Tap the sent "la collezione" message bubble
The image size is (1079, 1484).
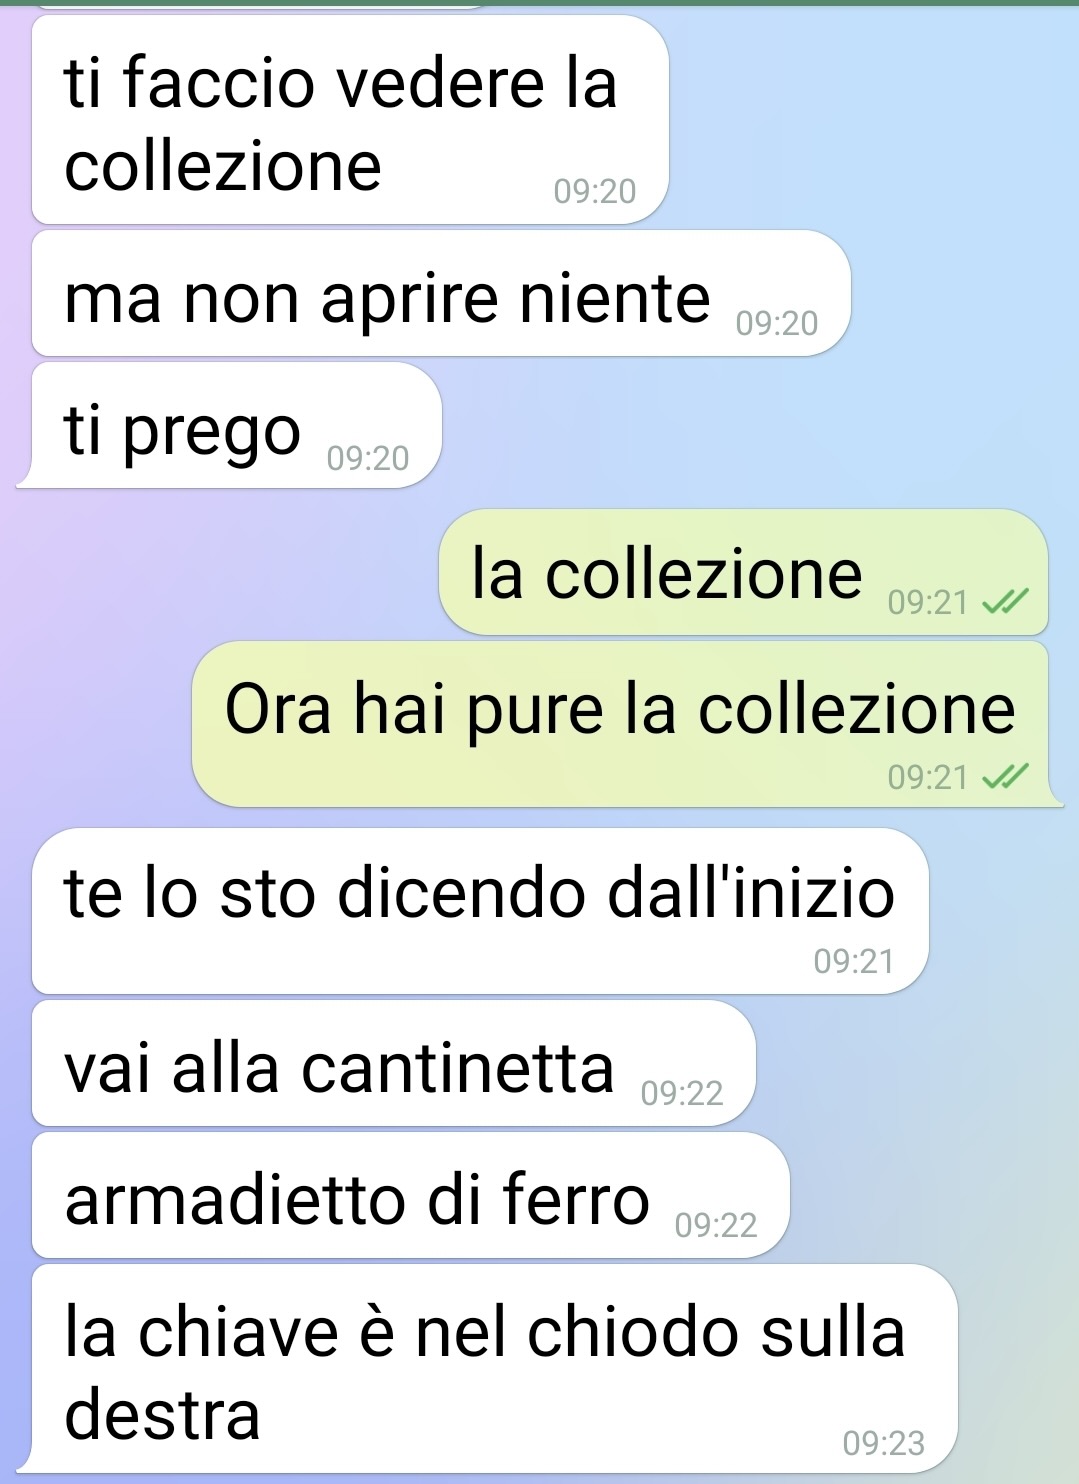coord(743,572)
